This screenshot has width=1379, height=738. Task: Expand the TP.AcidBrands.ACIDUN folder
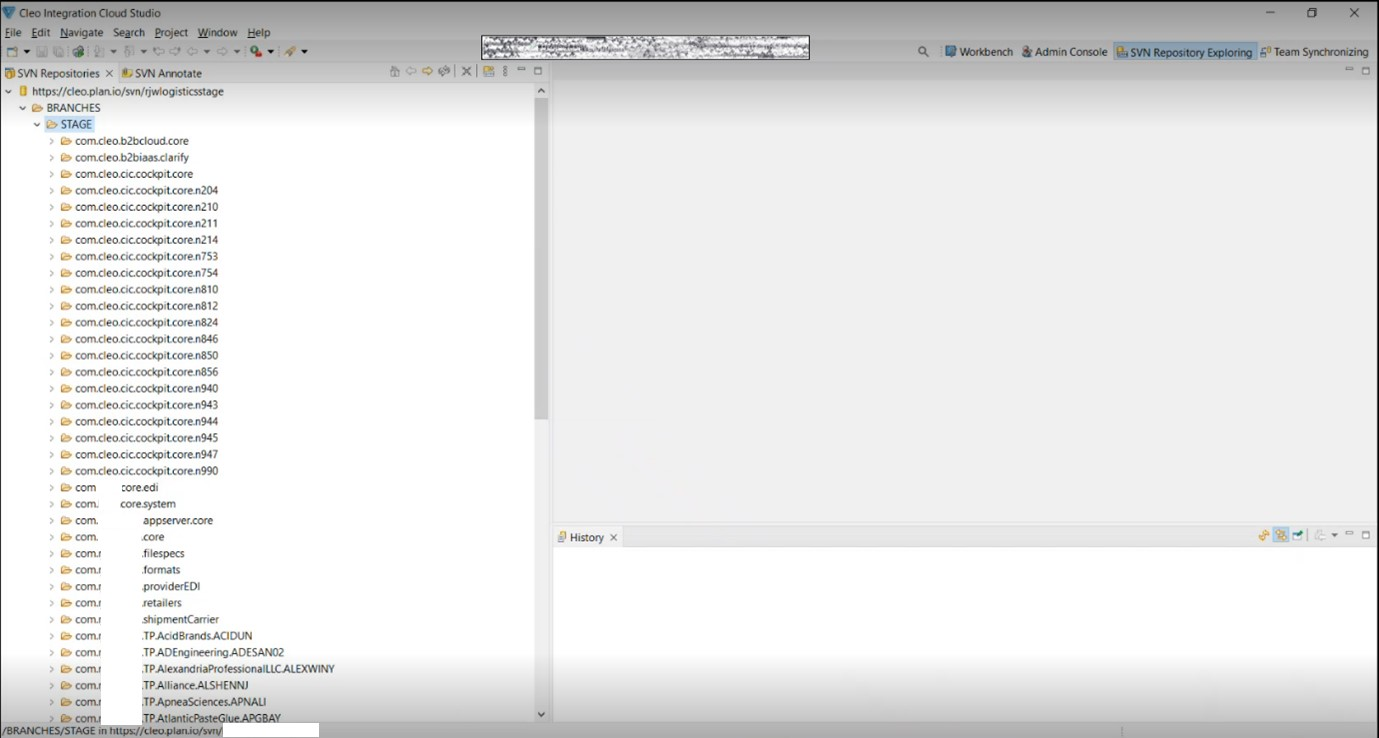52,636
